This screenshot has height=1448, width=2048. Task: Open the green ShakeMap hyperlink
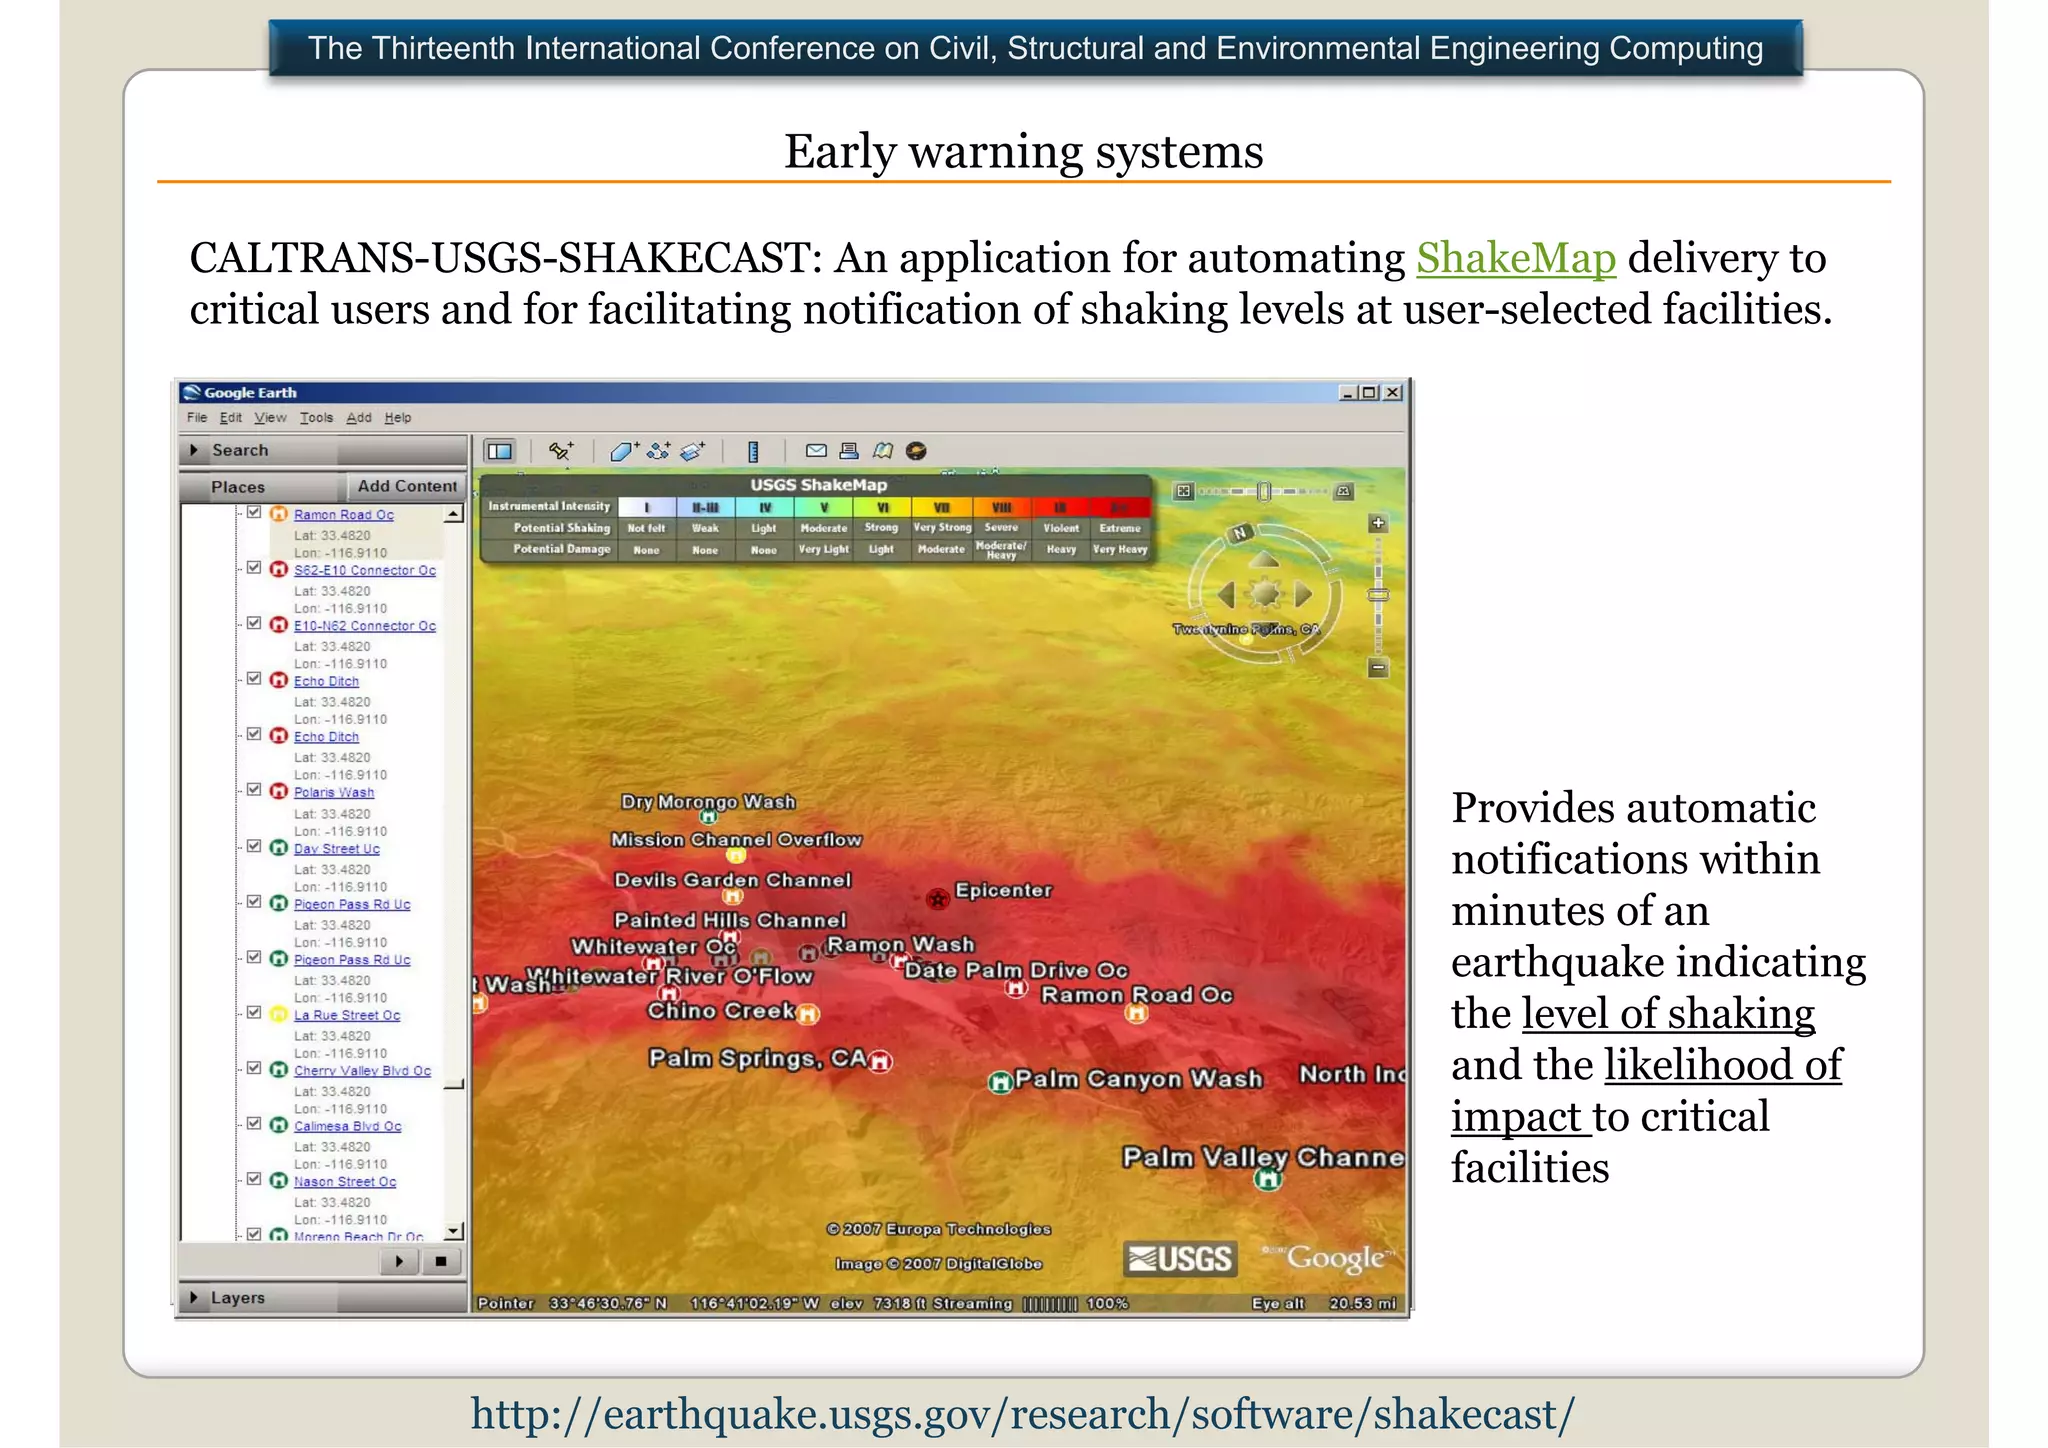pyautogui.click(x=1516, y=258)
